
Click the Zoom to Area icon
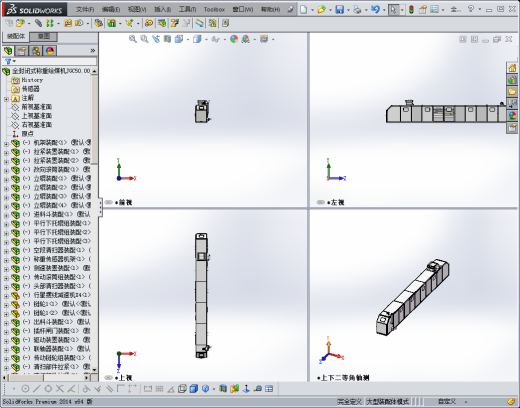coord(144,39)
